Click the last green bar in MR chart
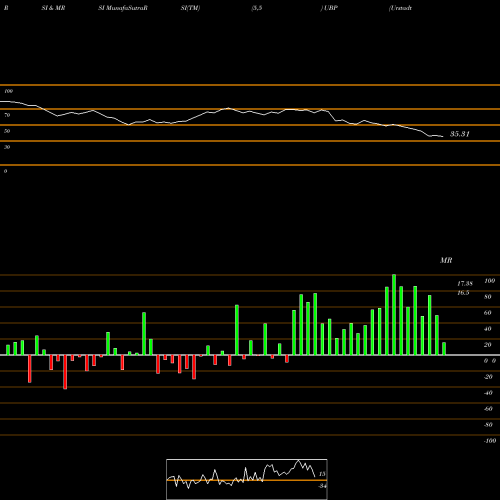Image resolution: width=500 pixels, height=500 pixels. pos(444,349)
